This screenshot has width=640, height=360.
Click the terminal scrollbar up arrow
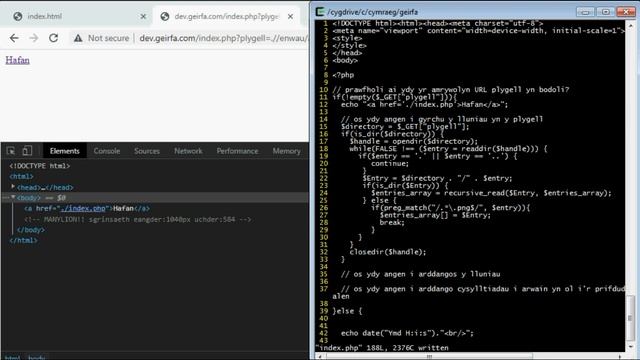click(630, 25)
